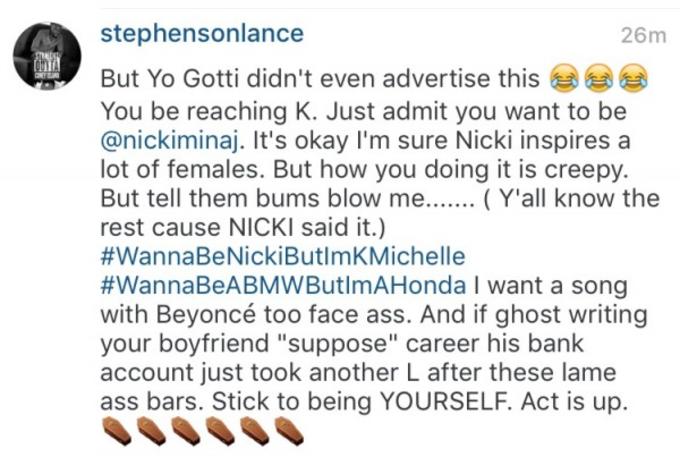This screenshot has height=457, width=680.
Task: Open the stephensonlance username link
Action: point(202,34)
